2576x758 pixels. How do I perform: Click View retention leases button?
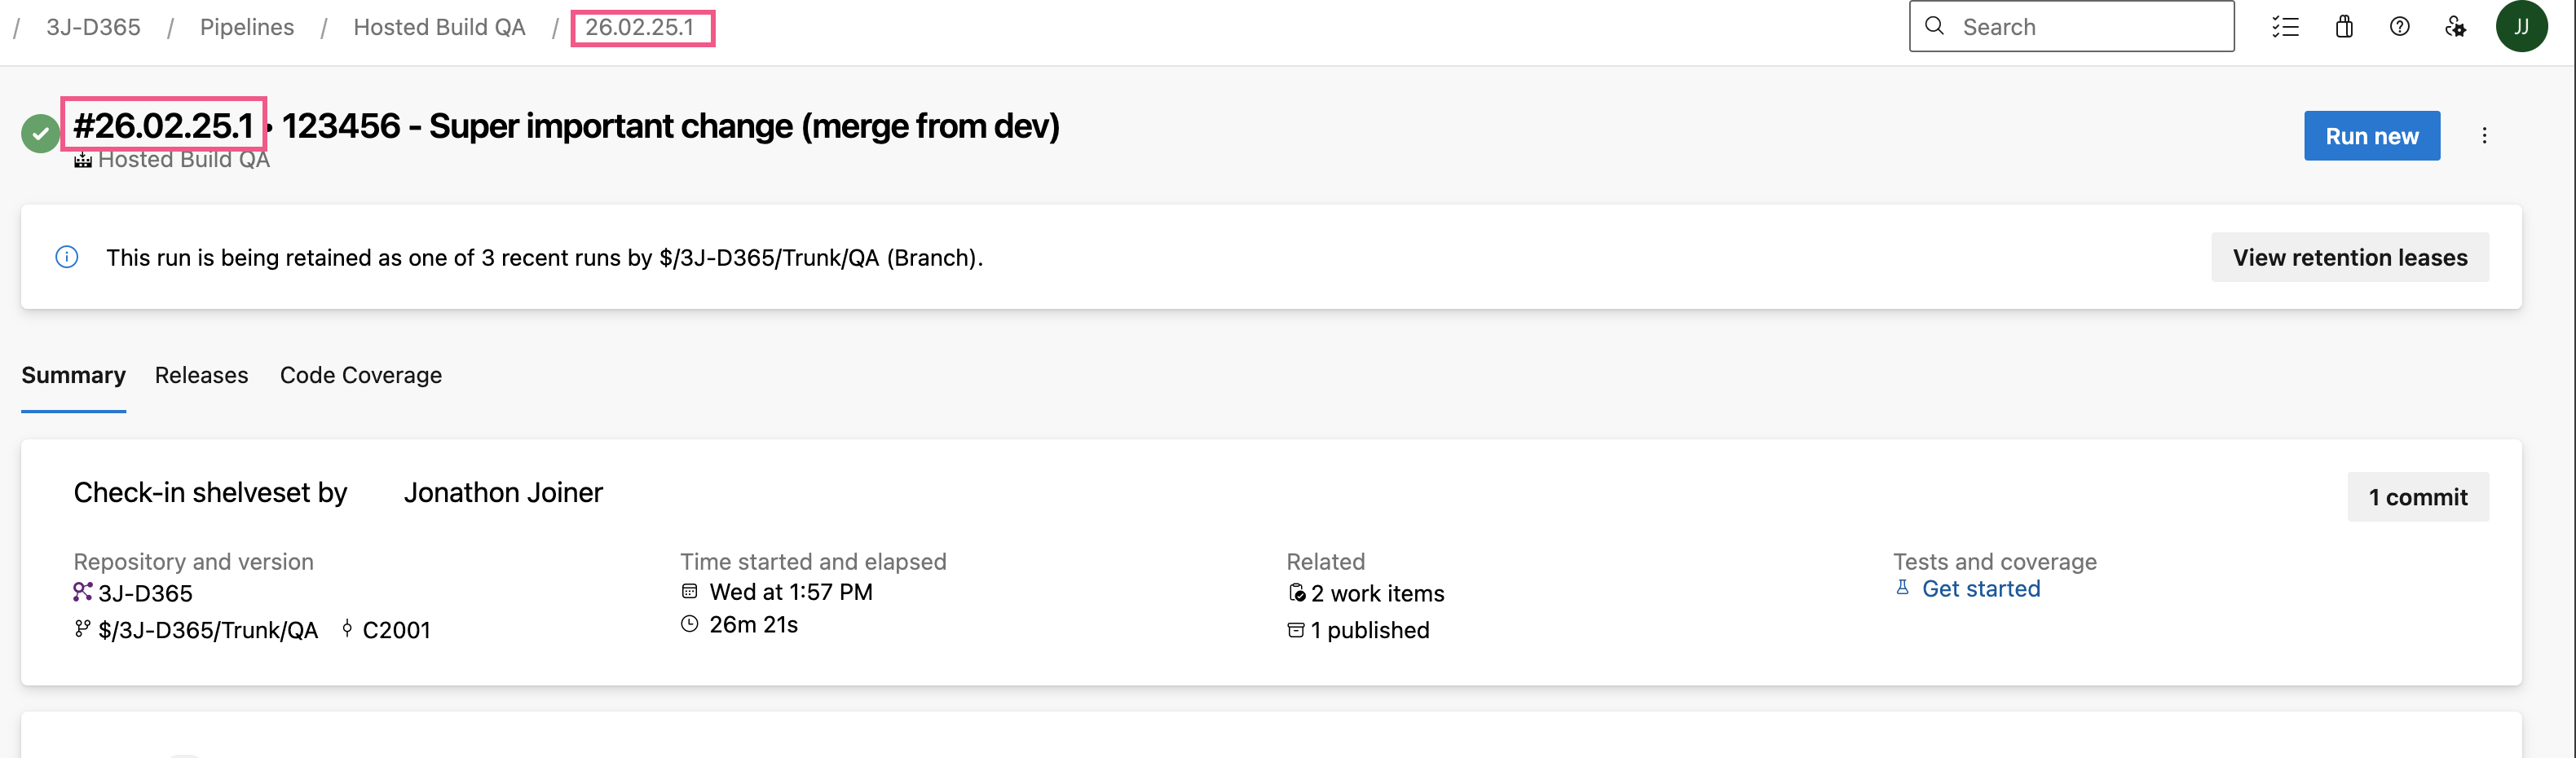(2350, 258)
